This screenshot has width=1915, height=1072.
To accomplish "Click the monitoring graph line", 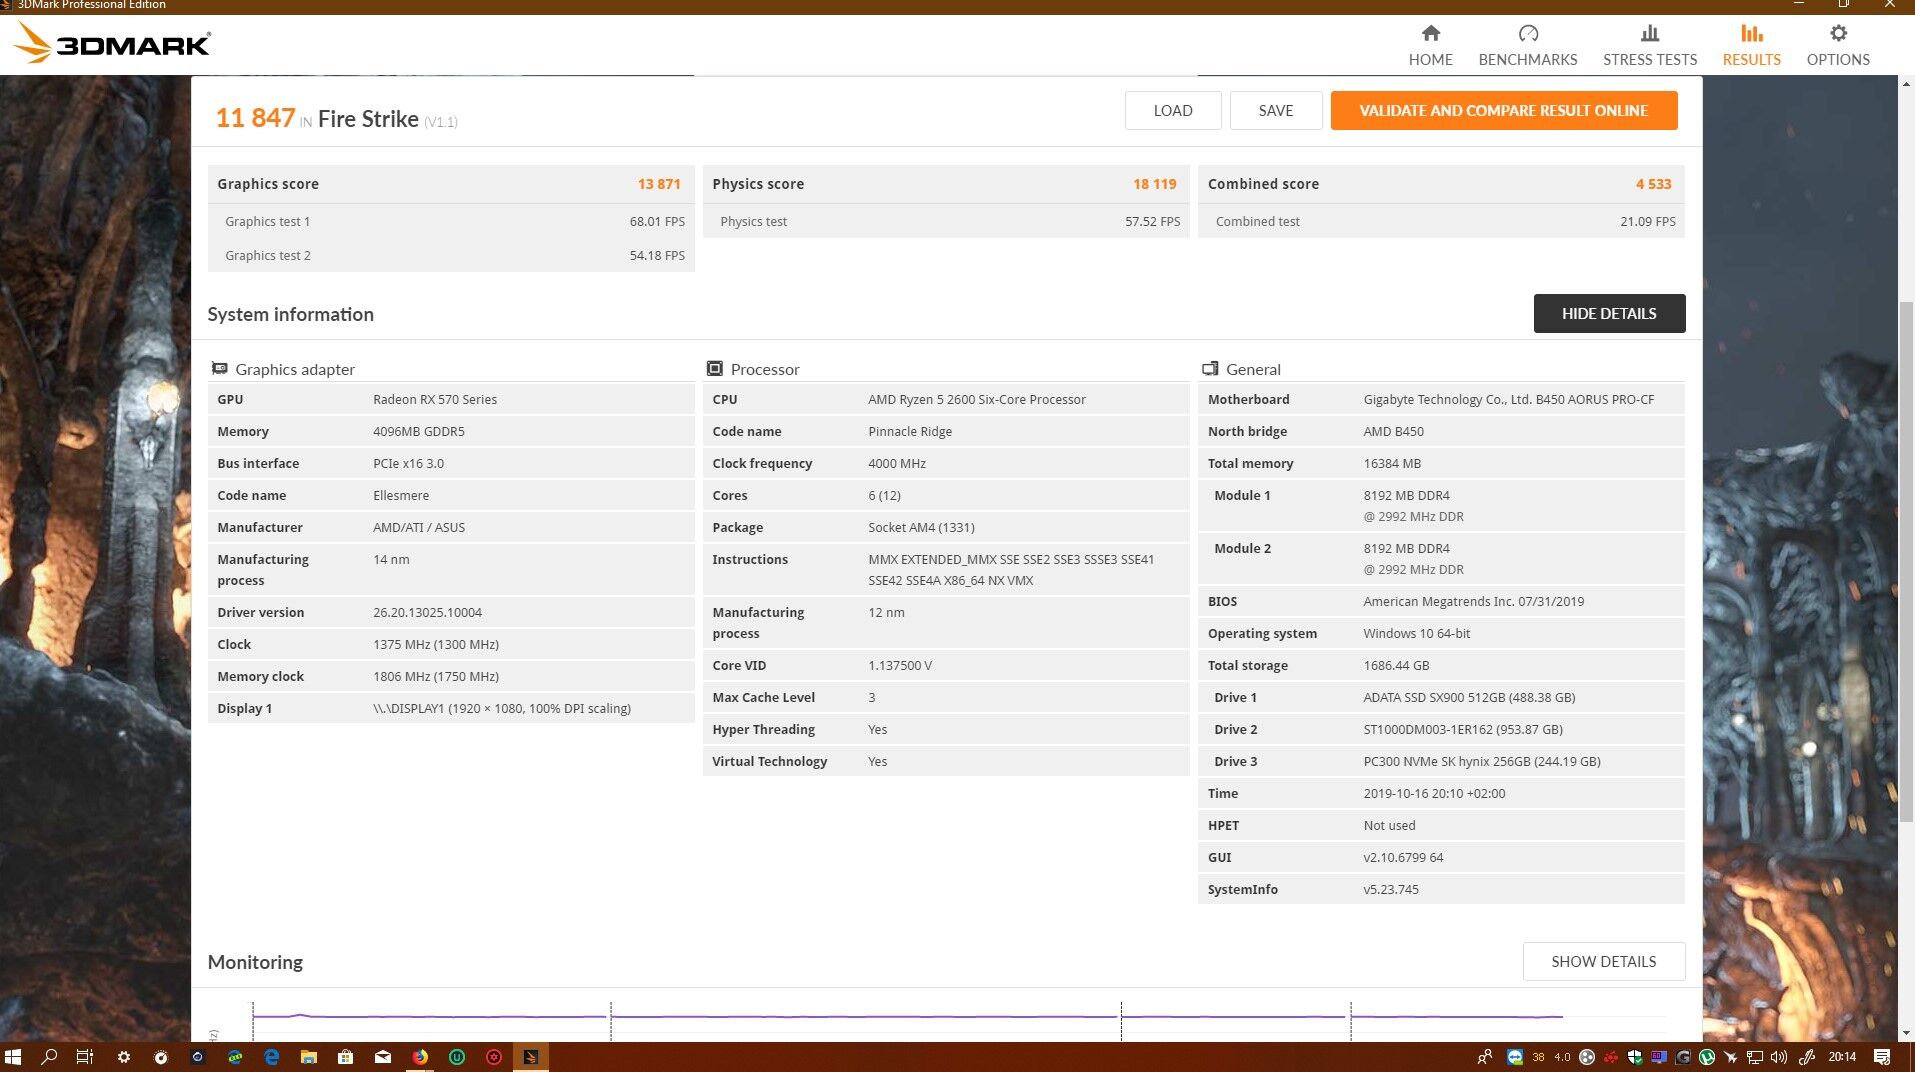I will click(908, 1017).
